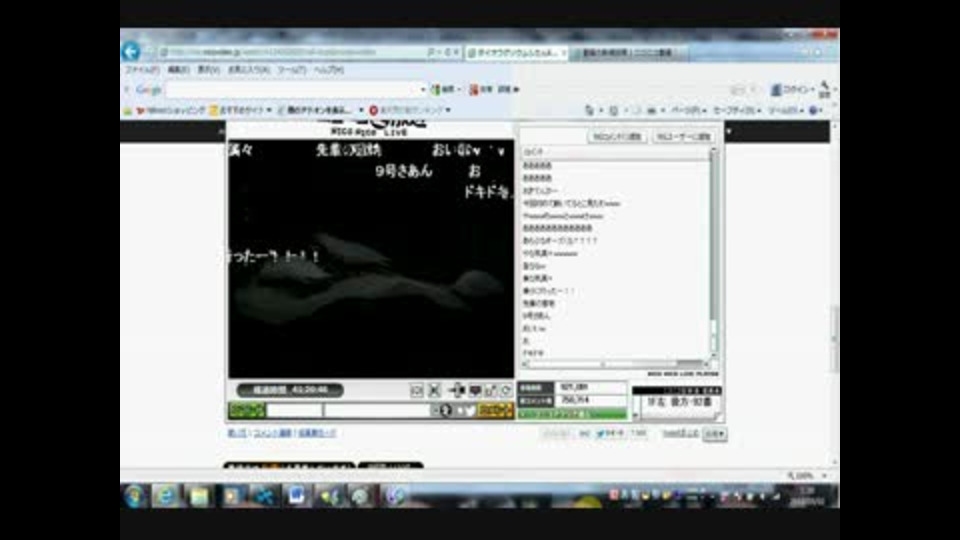Image resolution: width=960 pixels, height=540 pixels.
Task: Open the dropdown button at the right of the share row
Action: coord(714,433)
